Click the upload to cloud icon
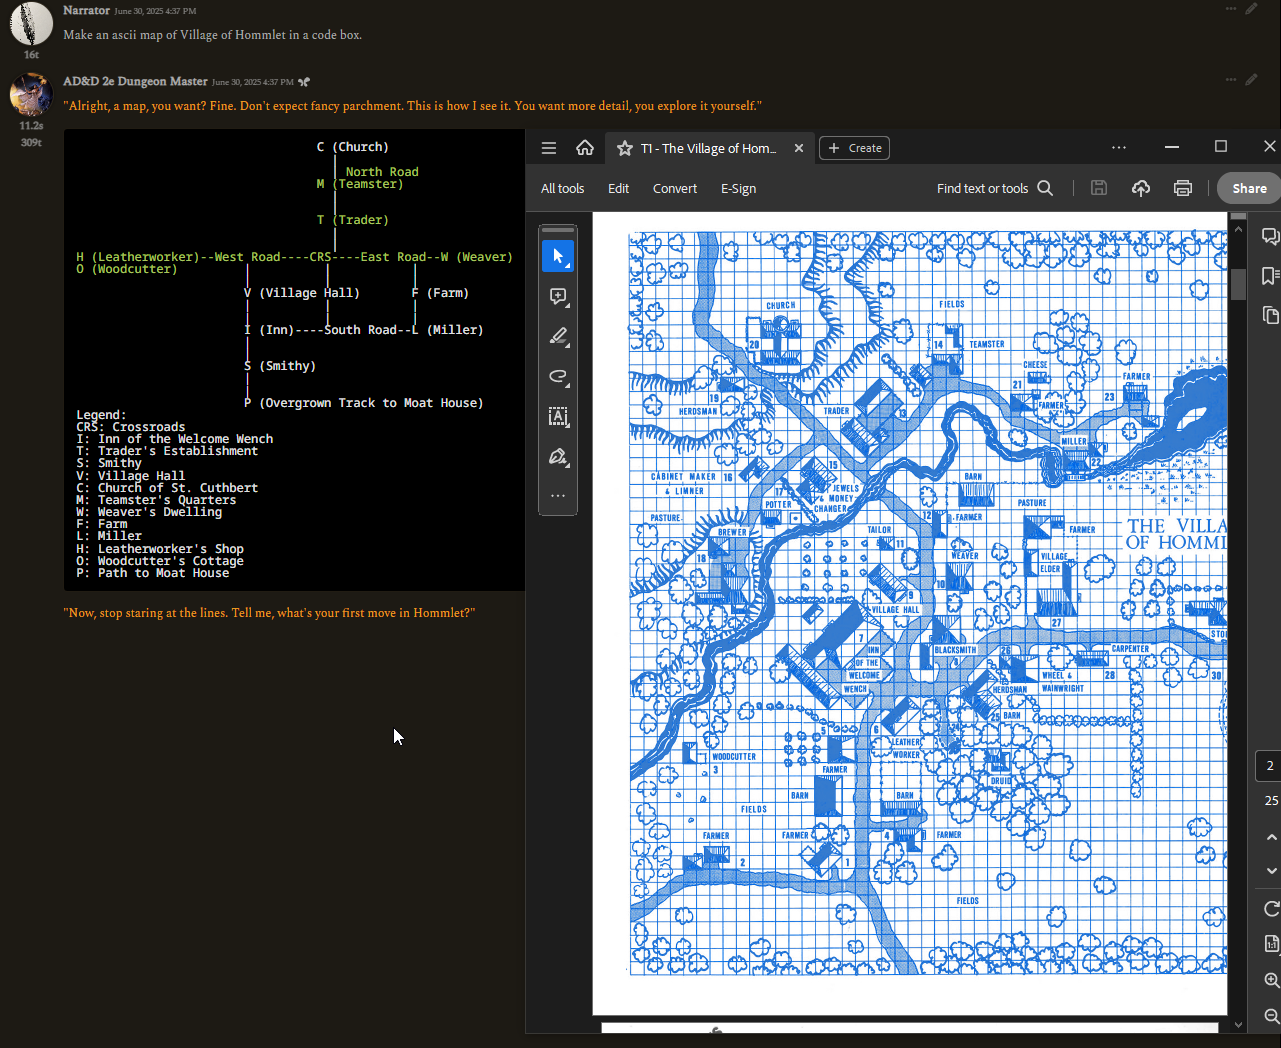 pos(1141,188)
